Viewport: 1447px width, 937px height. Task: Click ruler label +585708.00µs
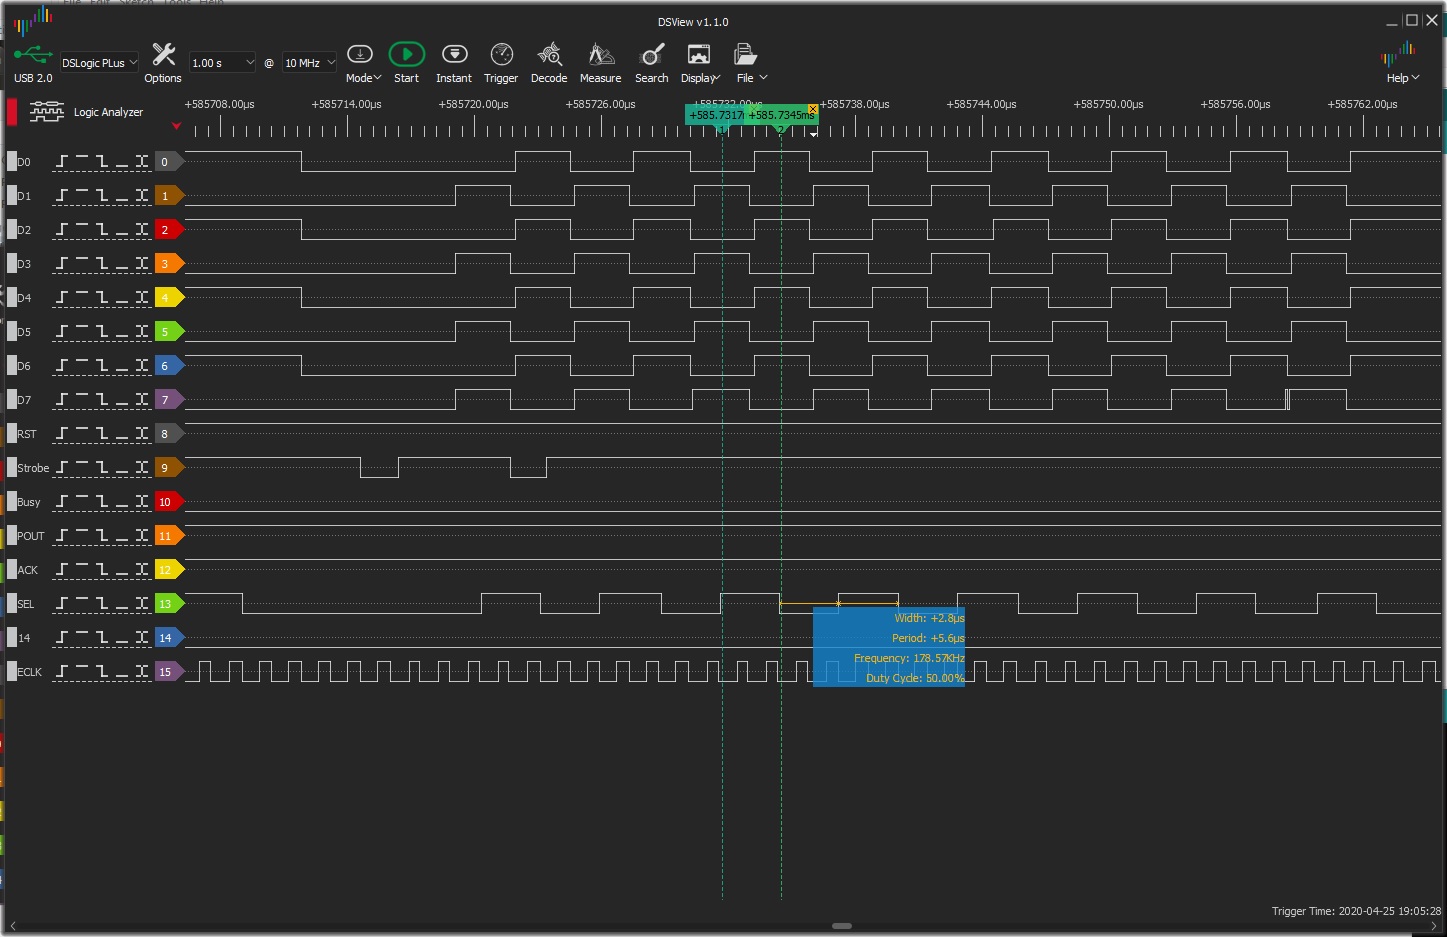[x=220, y=104]
